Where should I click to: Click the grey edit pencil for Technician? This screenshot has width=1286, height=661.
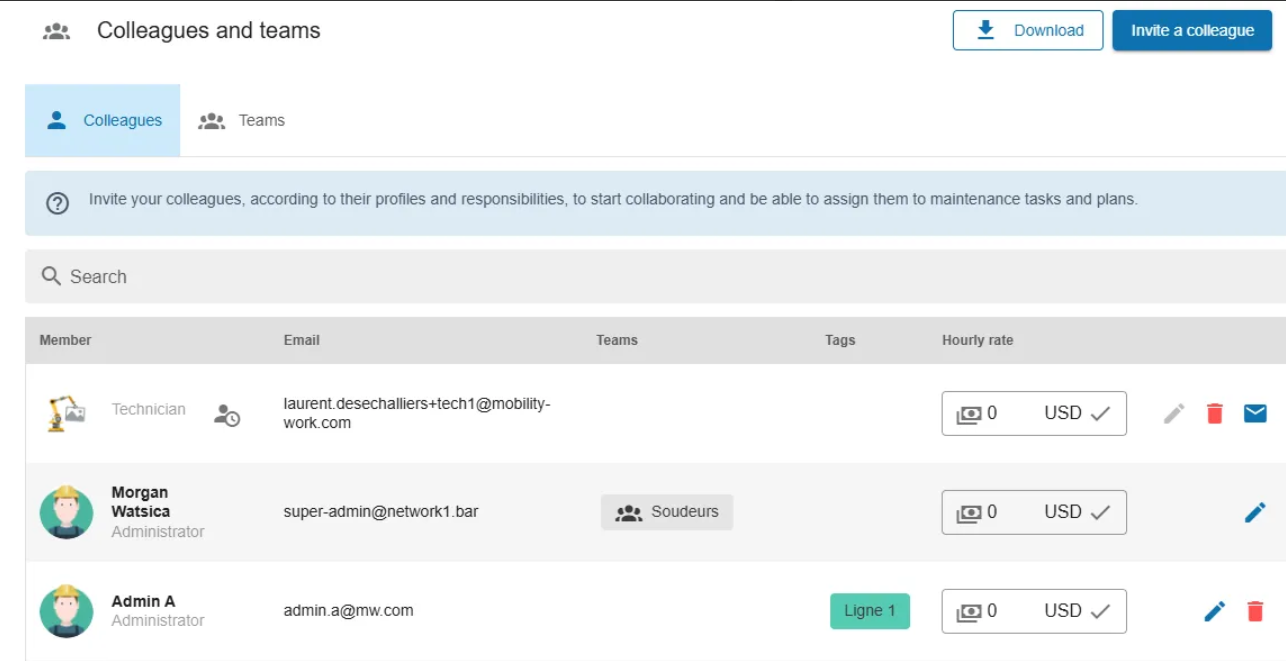pos(1174,413)
